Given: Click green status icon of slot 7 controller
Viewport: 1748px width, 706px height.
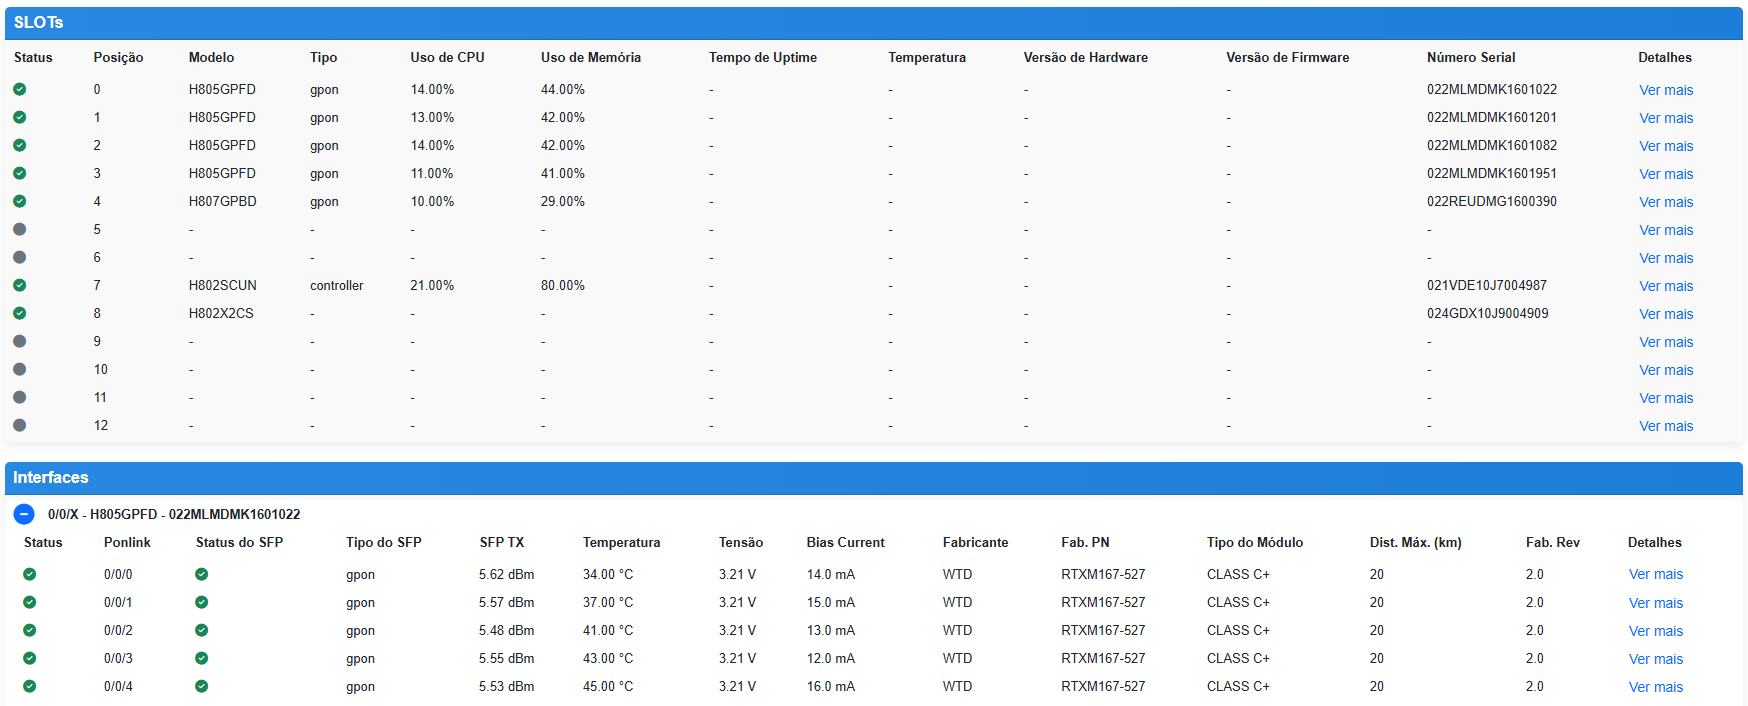Looking at the screenshot, I should (20, 285).
